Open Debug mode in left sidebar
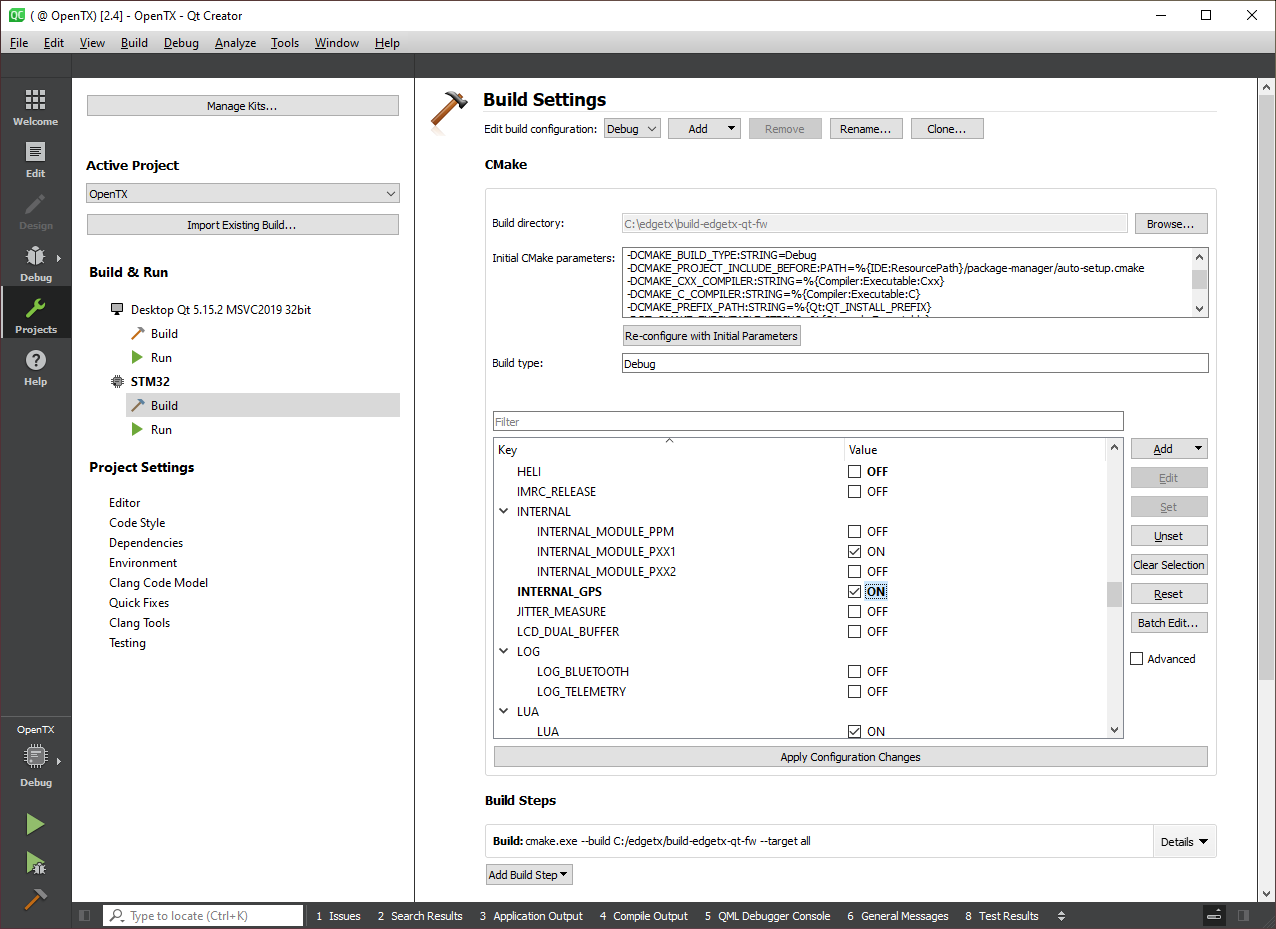This screenshot has height=929, width=1276. (35, 263)
